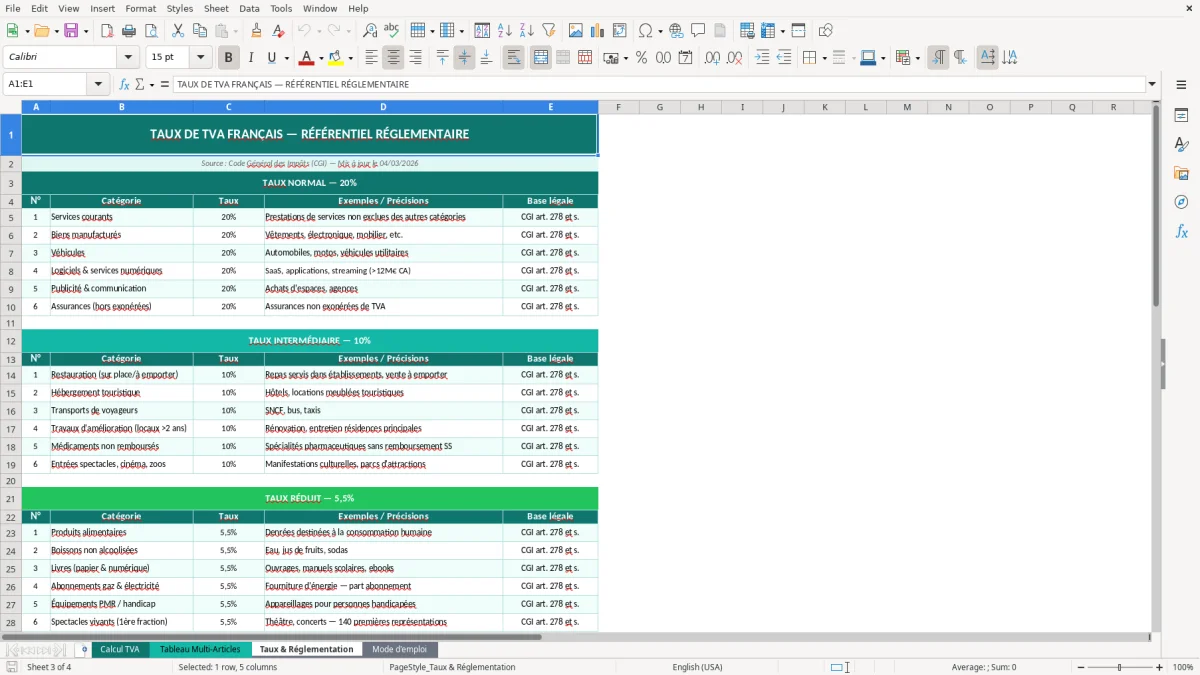Screen dimensions: 1200x675
Task: Toggle Center Vertically alignment
Action: tap(464, 58)
